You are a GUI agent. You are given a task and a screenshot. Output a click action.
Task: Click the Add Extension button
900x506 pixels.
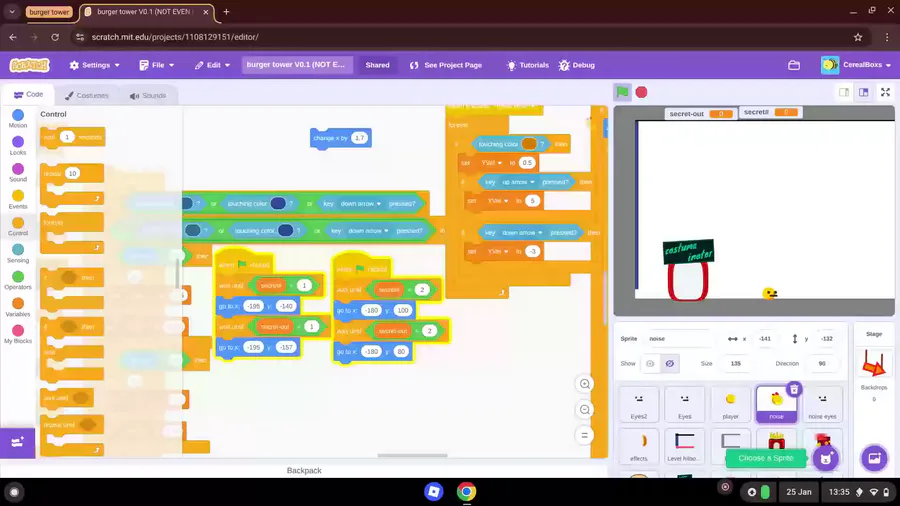click(17, 442)
